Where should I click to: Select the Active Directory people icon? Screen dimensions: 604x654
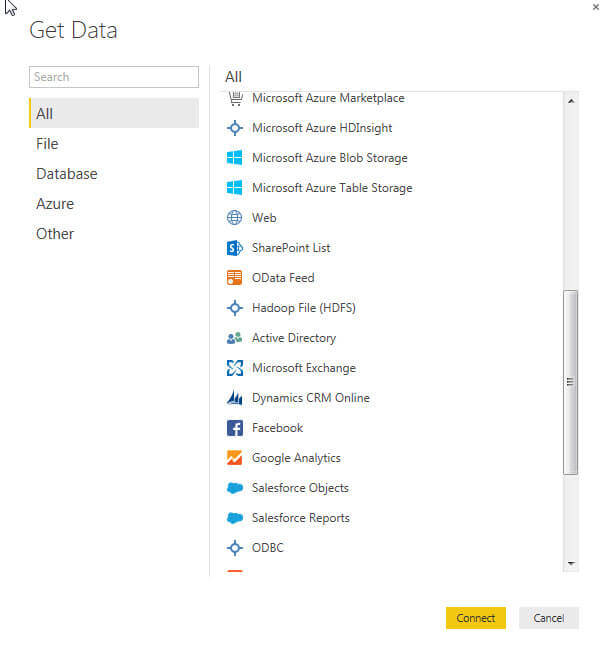(x=235, y=338)
